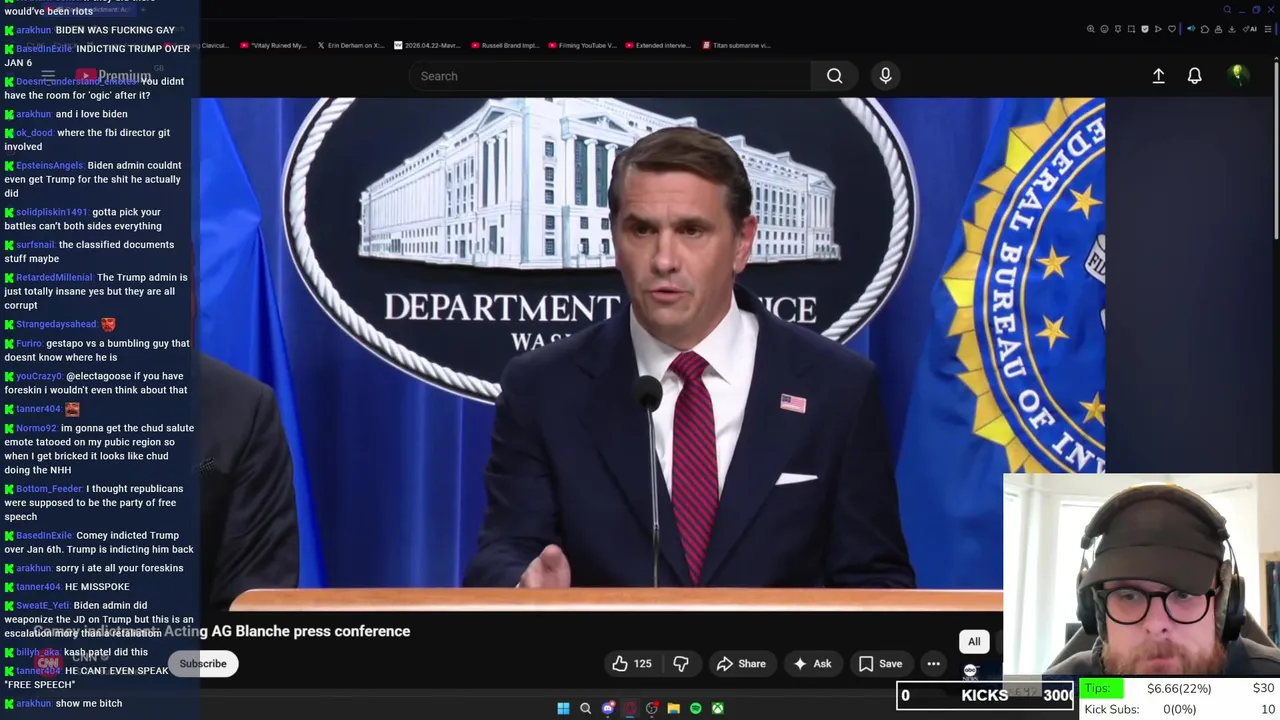
Task: Open the YouTube account avatar menu
Action: coord(1238,76)
